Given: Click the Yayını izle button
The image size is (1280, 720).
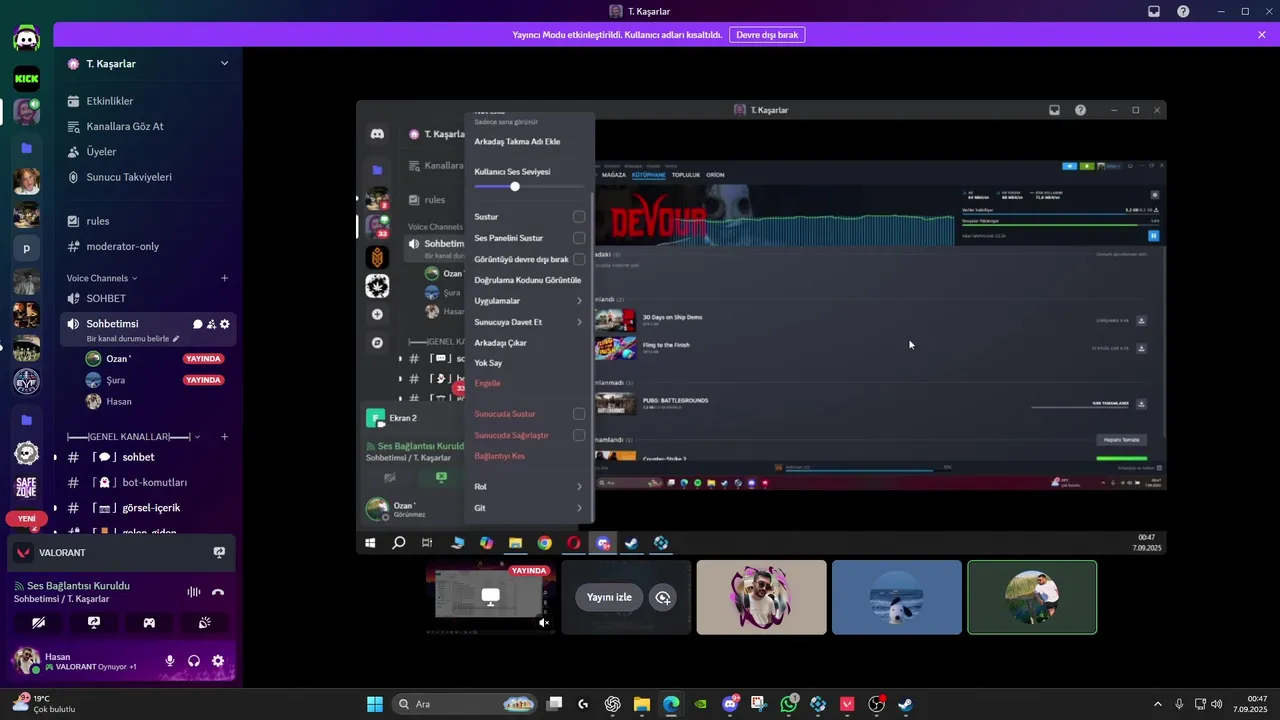Looking at the screenshot, I should pyautogui.click(x=609, y=597).
